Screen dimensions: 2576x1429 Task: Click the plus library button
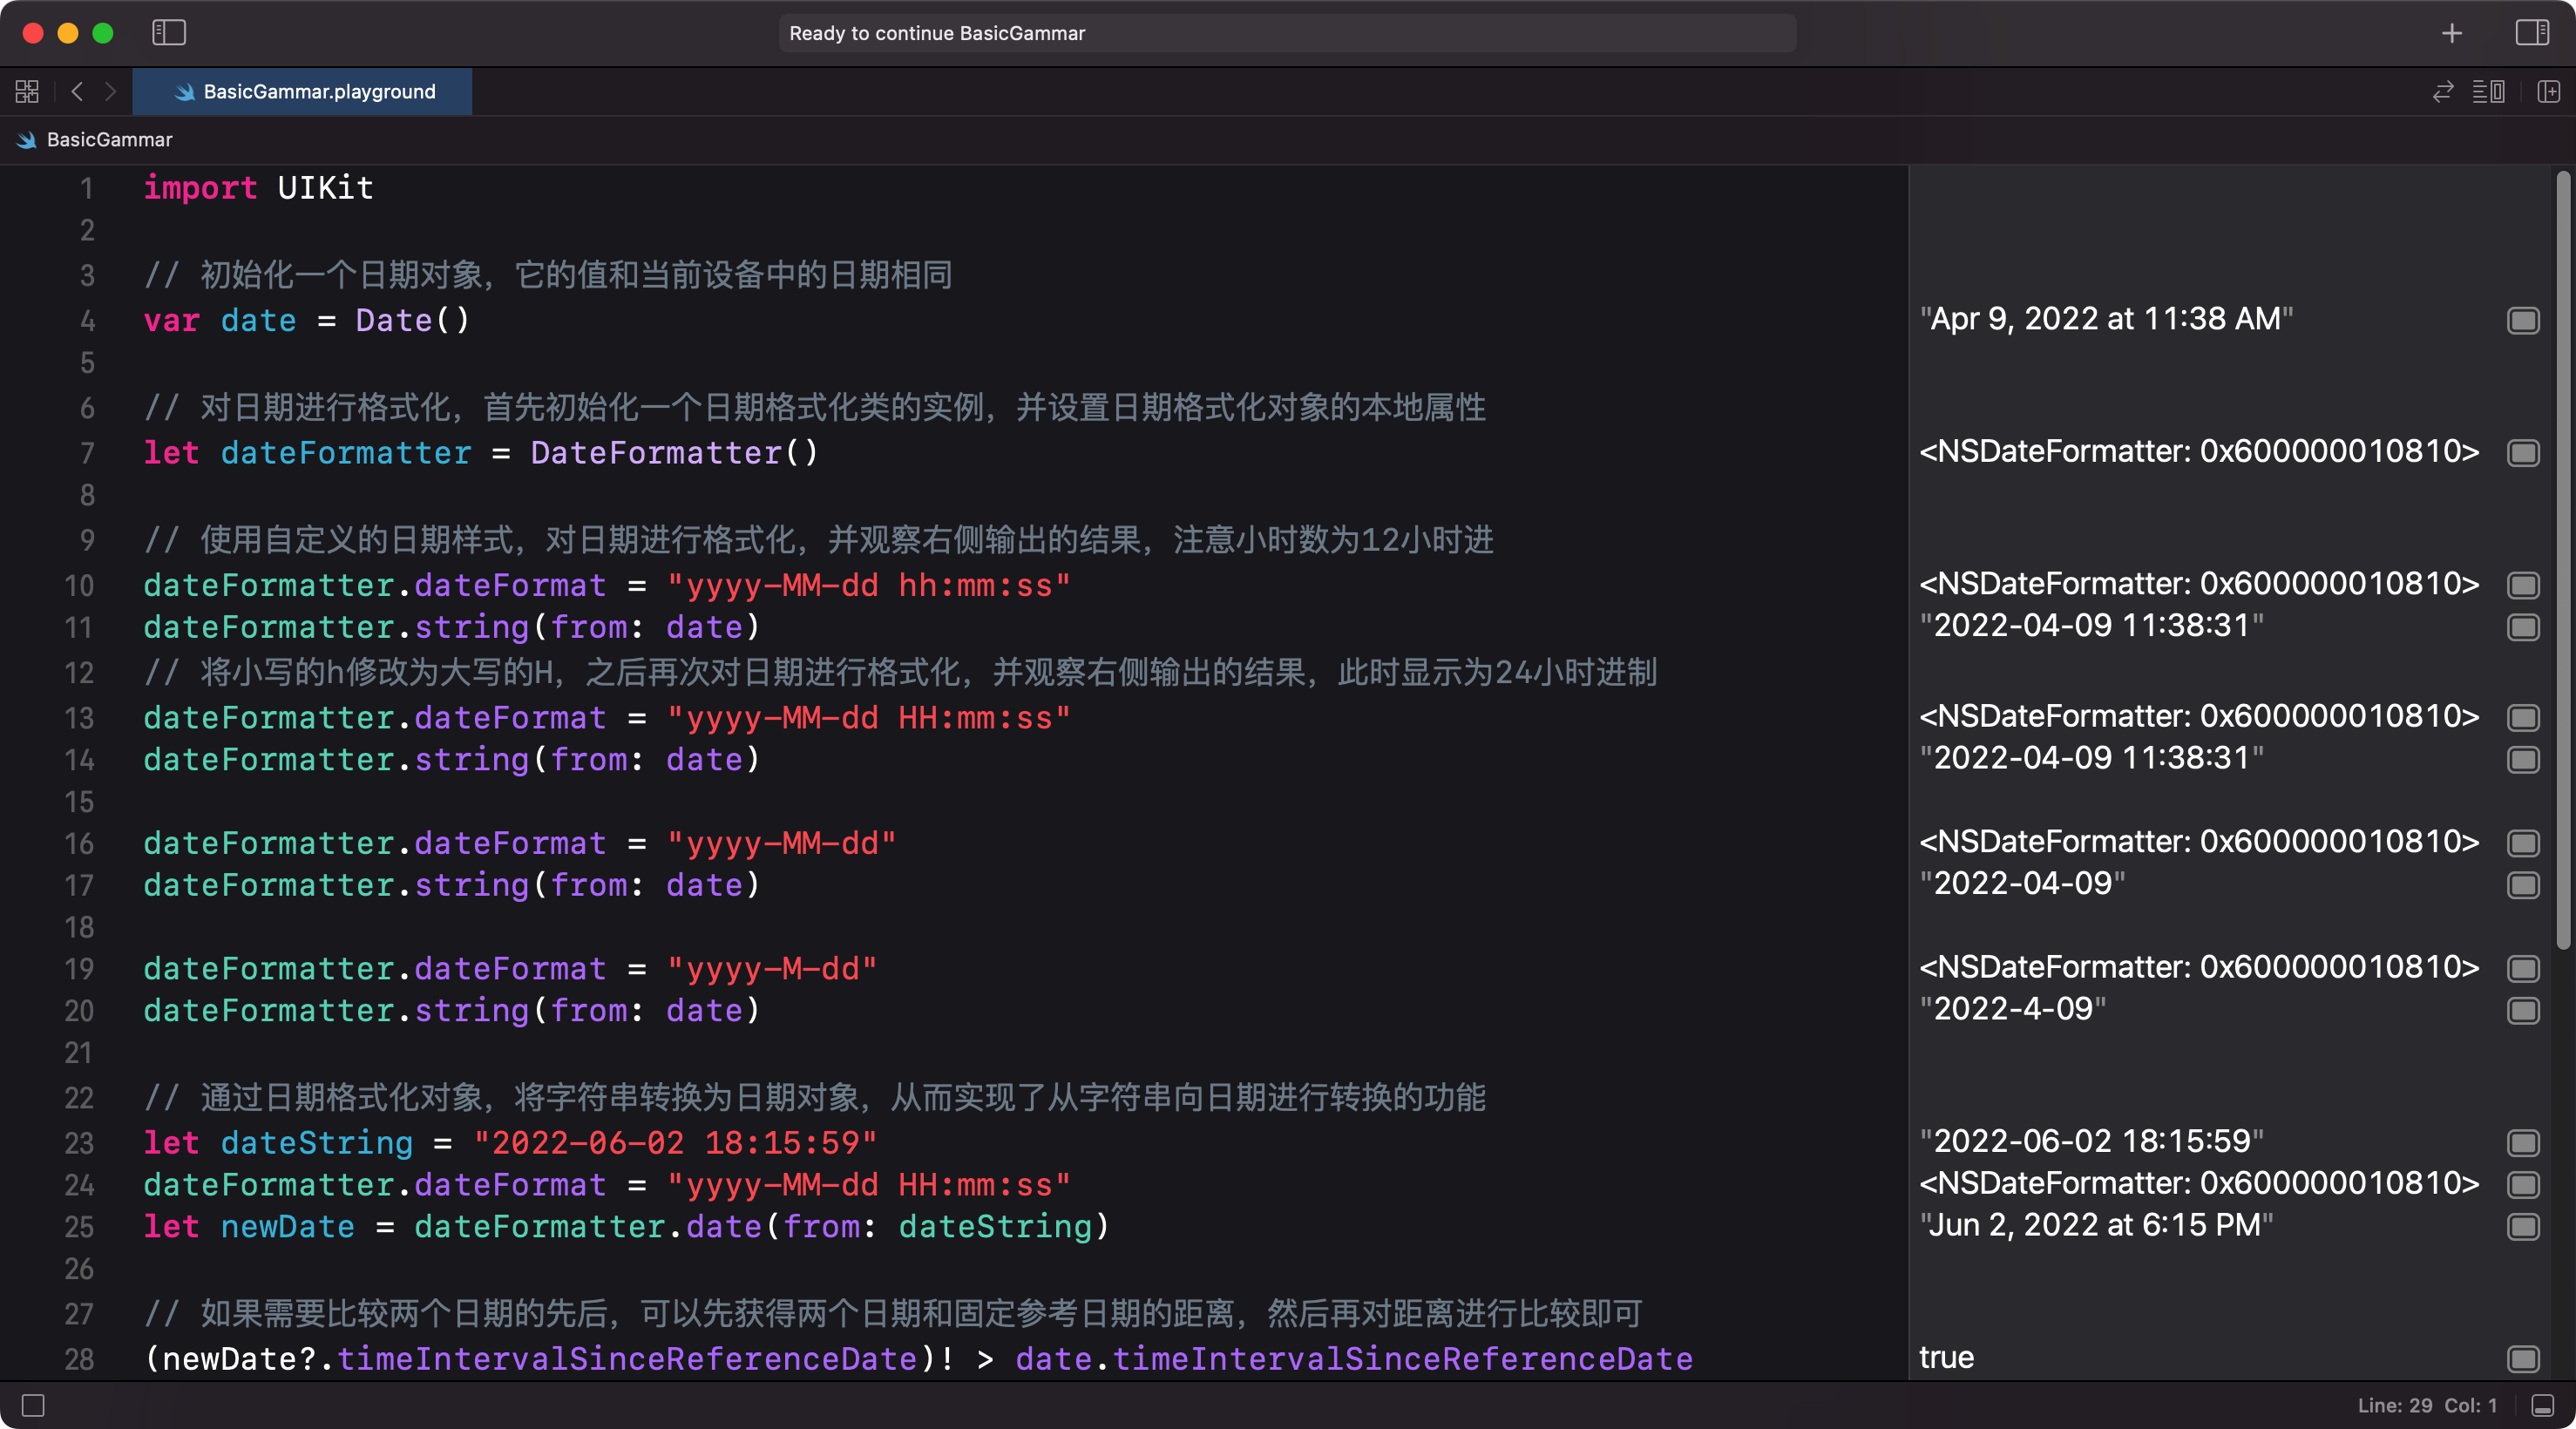click(x=2452, y=33)
